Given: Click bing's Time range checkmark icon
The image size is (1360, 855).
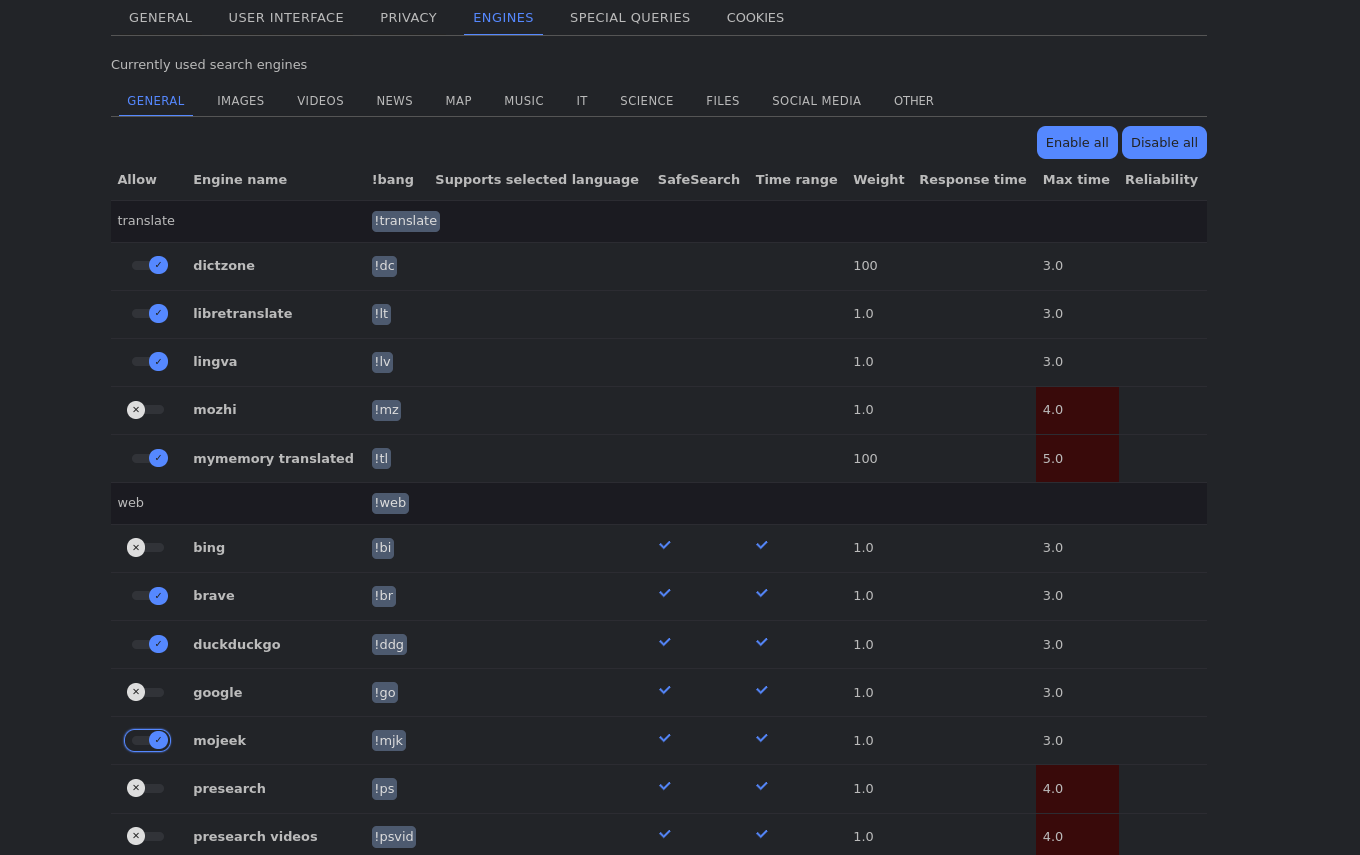Looking at the screenshot, I should (x=761, y=545).
